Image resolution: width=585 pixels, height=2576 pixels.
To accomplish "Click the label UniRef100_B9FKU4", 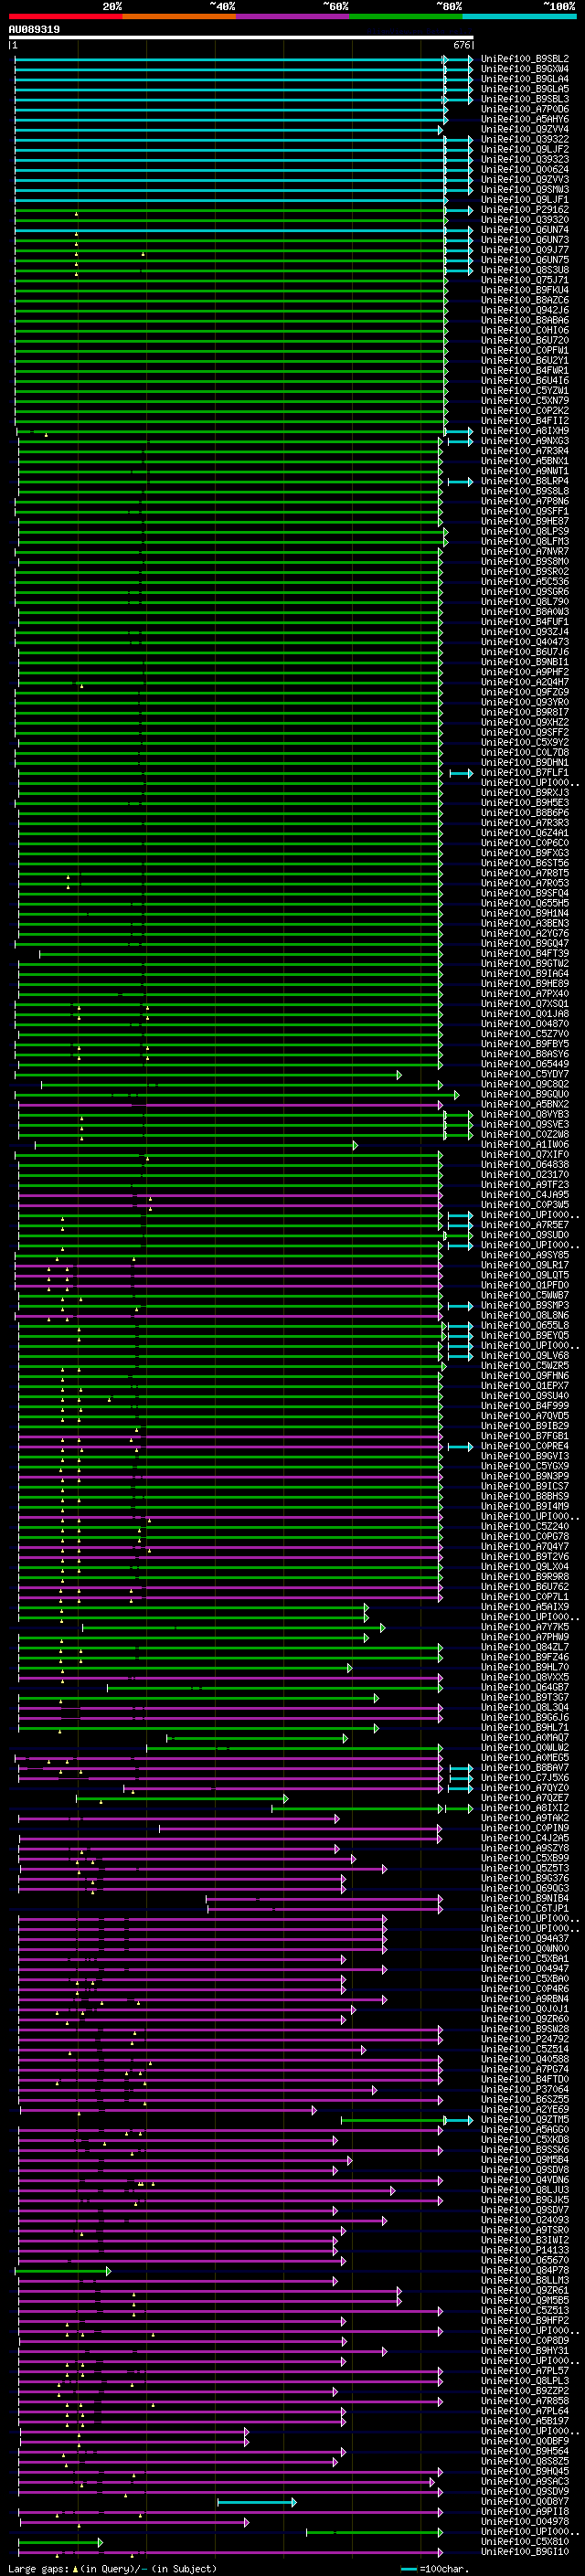I will click(x=525, y=290).
